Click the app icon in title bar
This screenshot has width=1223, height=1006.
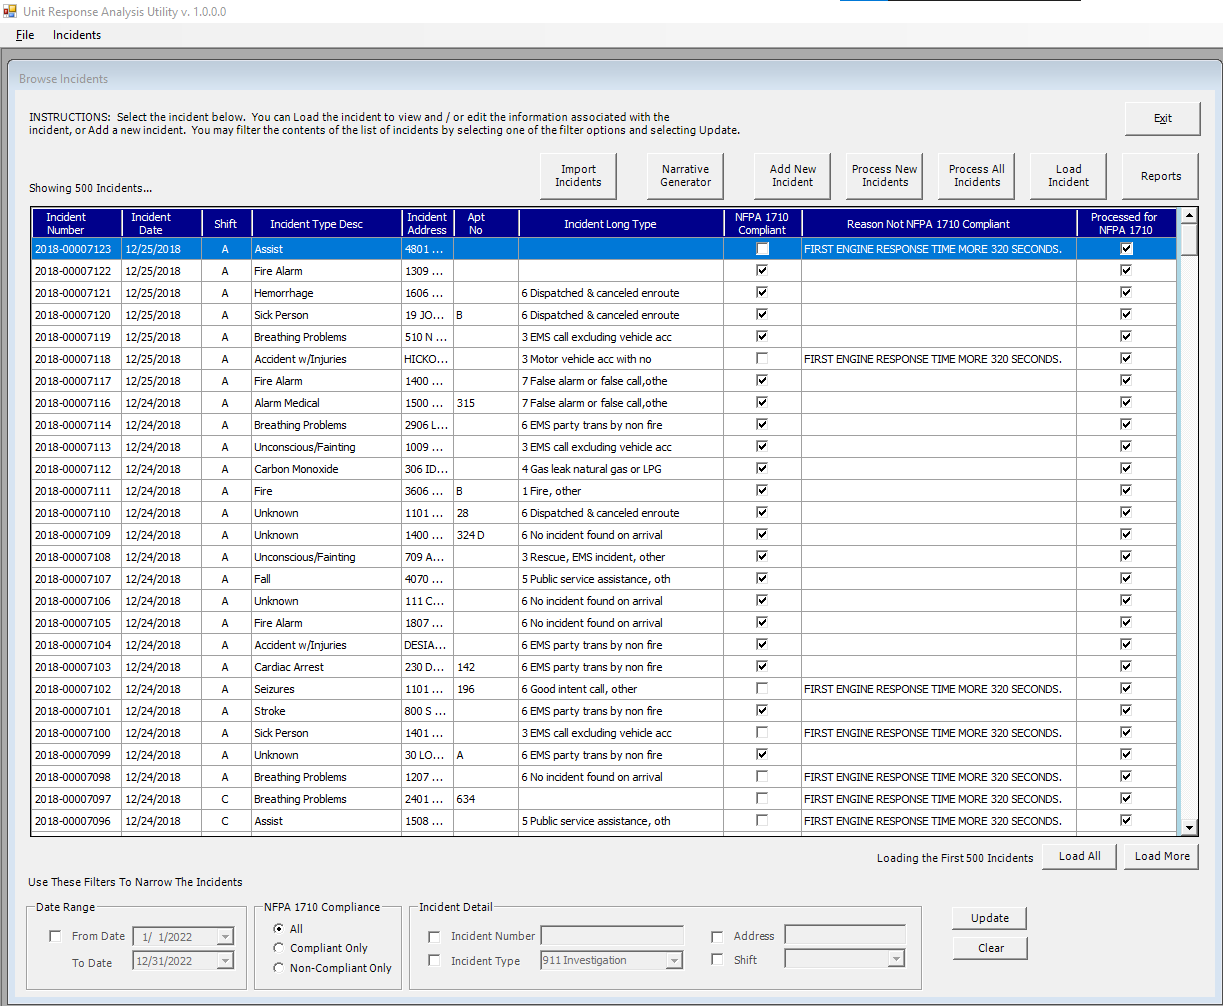click(x=10, y=11)
